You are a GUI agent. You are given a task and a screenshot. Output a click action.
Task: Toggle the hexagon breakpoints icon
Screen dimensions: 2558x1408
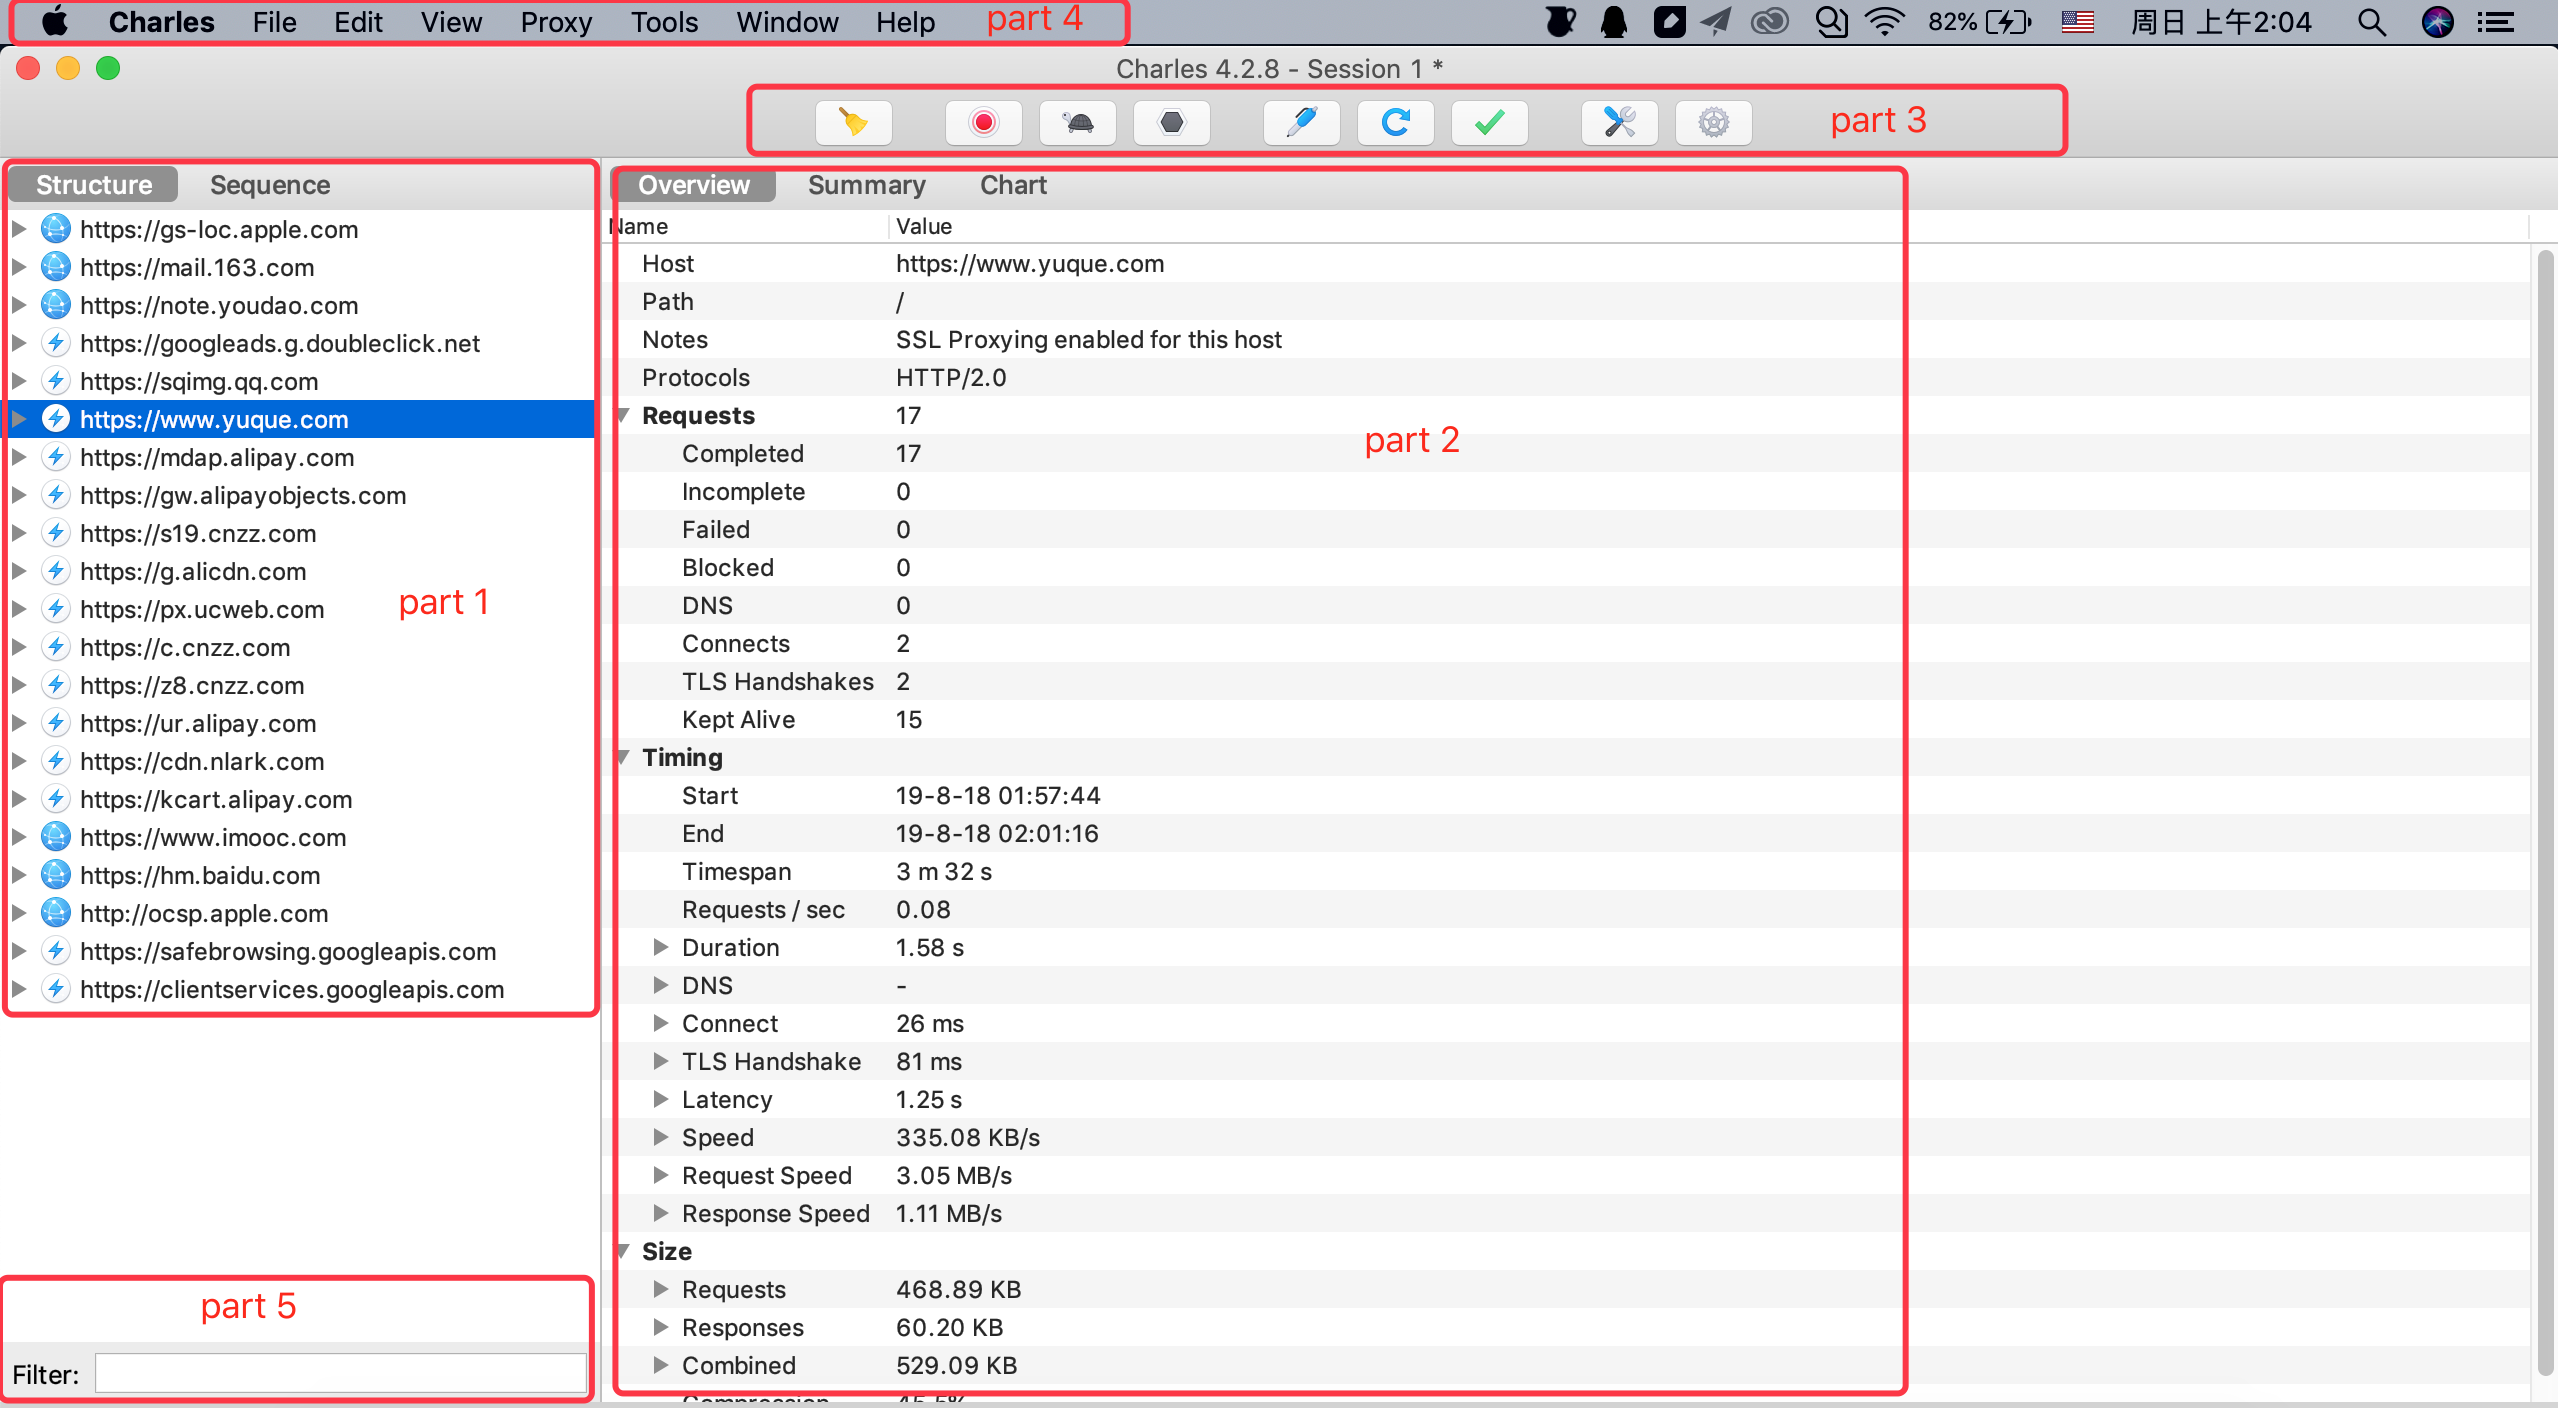[x=1171, y=123]
